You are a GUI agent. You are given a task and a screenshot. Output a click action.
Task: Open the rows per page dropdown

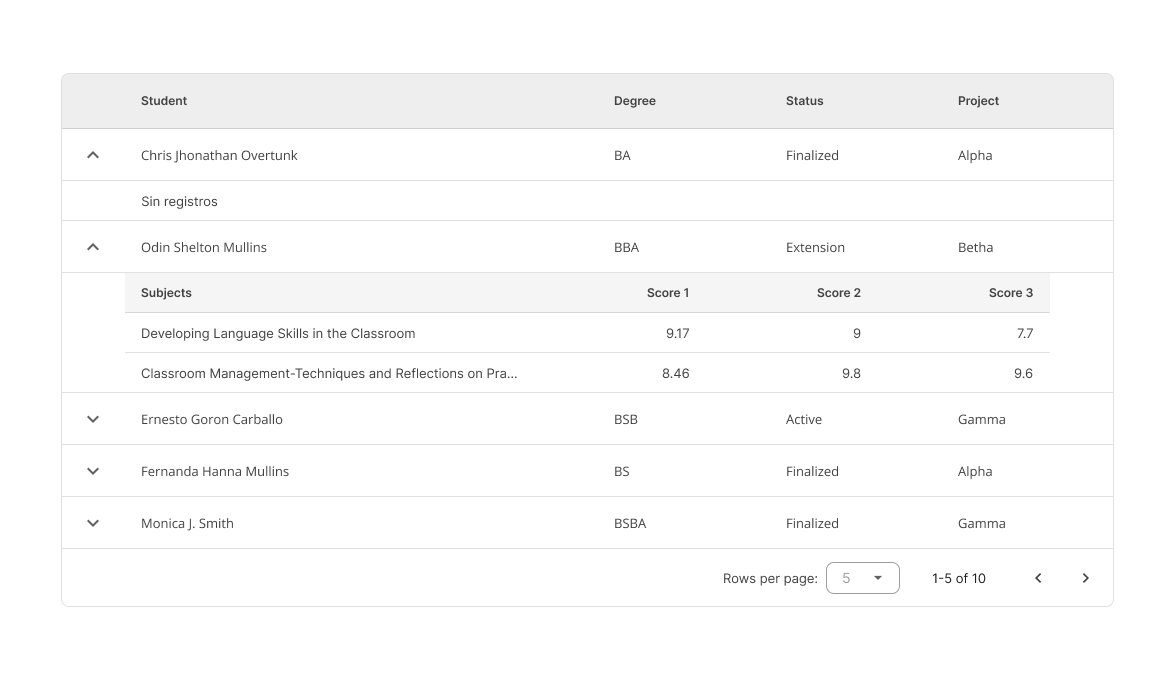click(x=862, y=578)
